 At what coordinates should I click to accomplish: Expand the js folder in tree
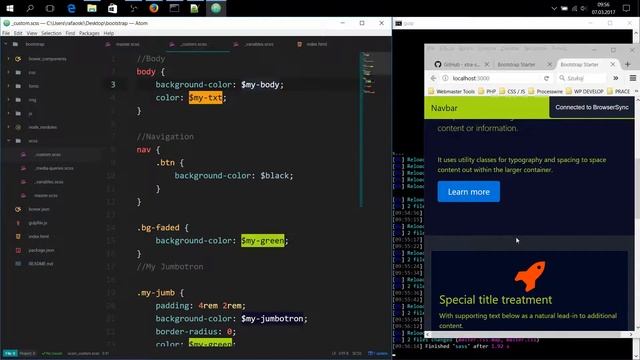click(x=9, y=113)
